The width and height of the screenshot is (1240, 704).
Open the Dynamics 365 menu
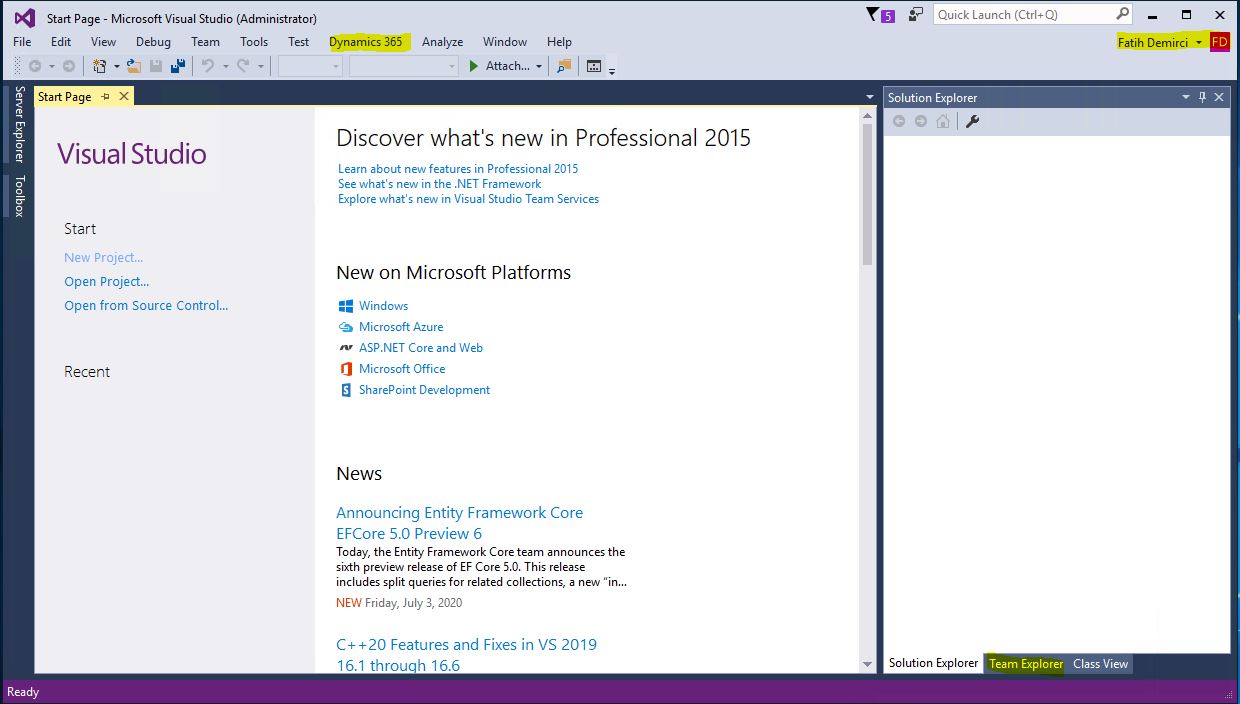[366, 42]
